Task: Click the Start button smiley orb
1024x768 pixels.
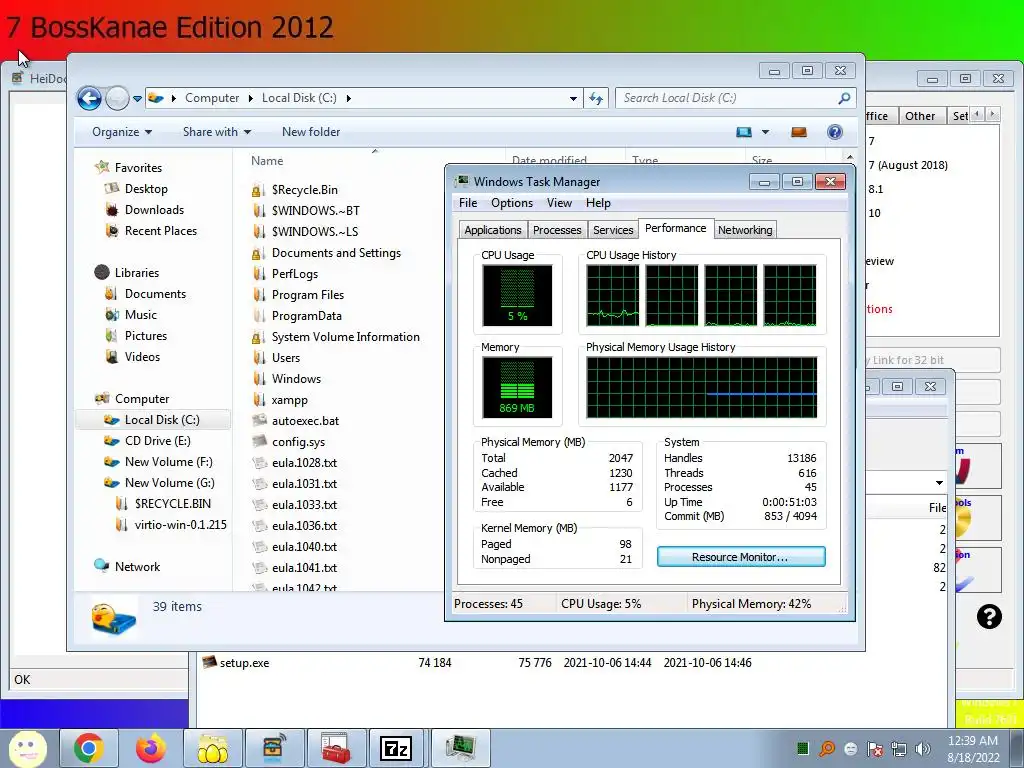Action: [x=27, y=748]
